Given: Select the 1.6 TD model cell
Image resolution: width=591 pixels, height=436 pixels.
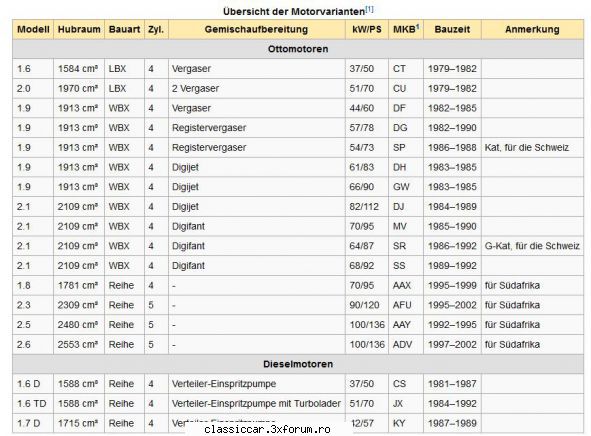Looking at the screenshot, I should 33,404.
